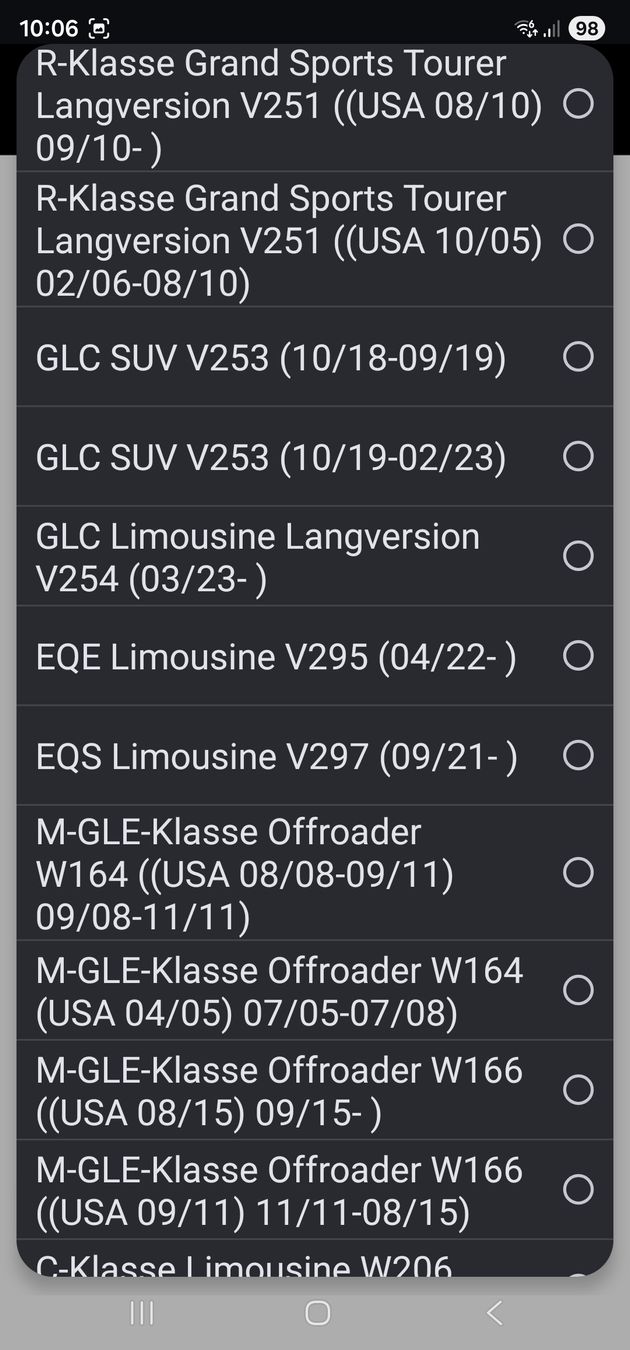Select M-GLE-Klasse W164 07/05-07/08 radio button

578,990
